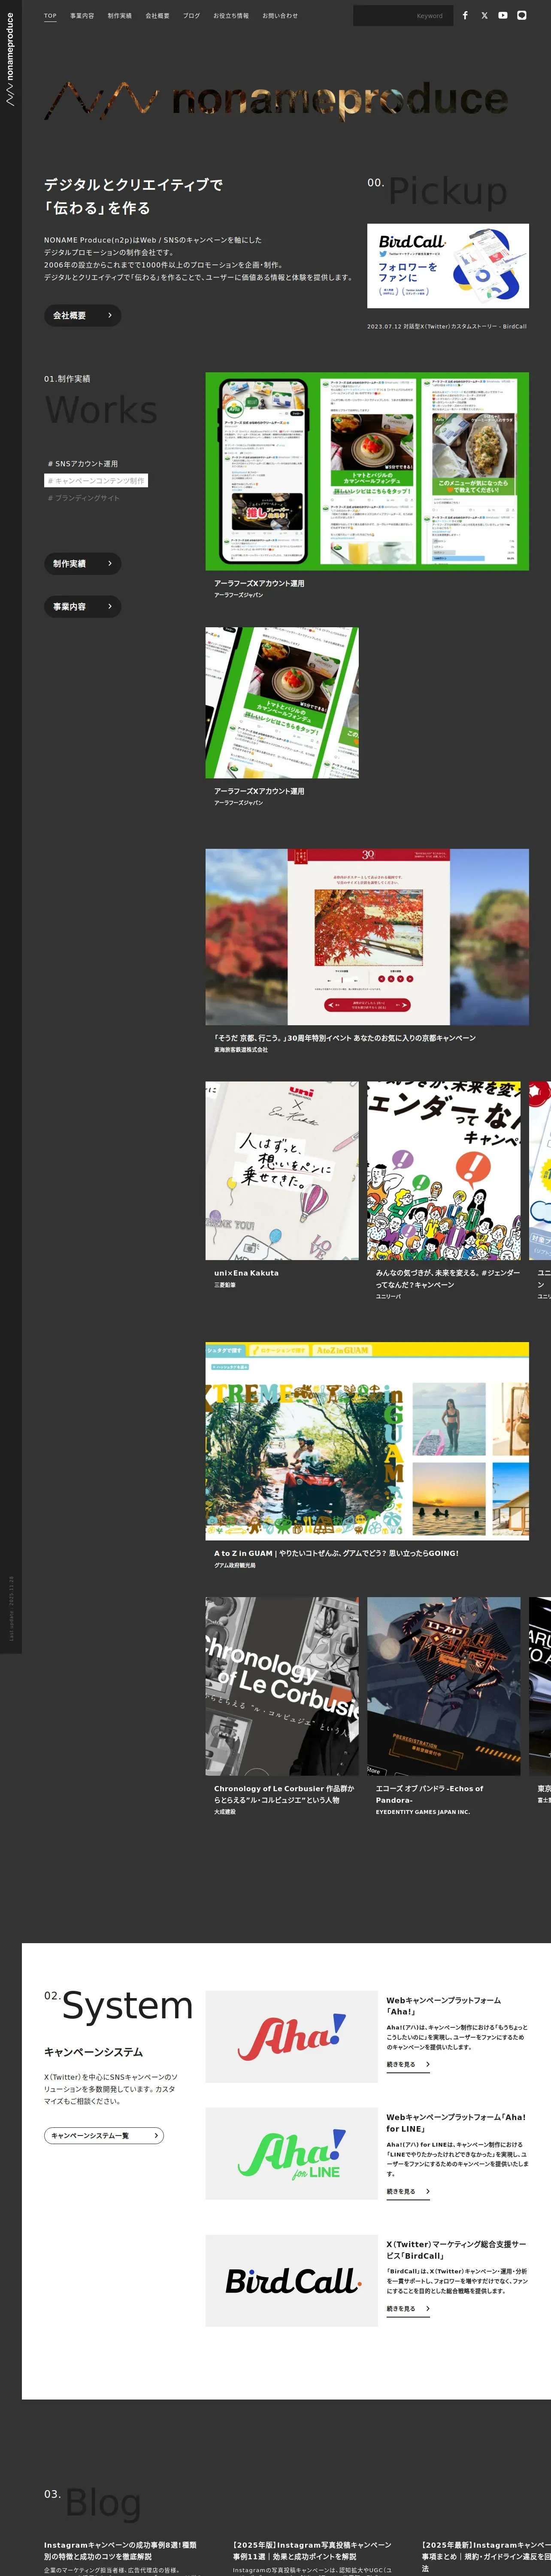Open the small tilted アーラフーズ work thumbnail

(282, 703)
